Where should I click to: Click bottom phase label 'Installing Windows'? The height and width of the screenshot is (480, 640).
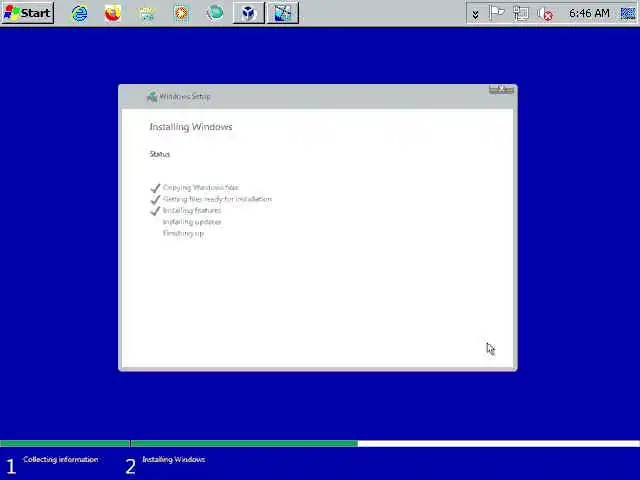(x=173, y=459)
